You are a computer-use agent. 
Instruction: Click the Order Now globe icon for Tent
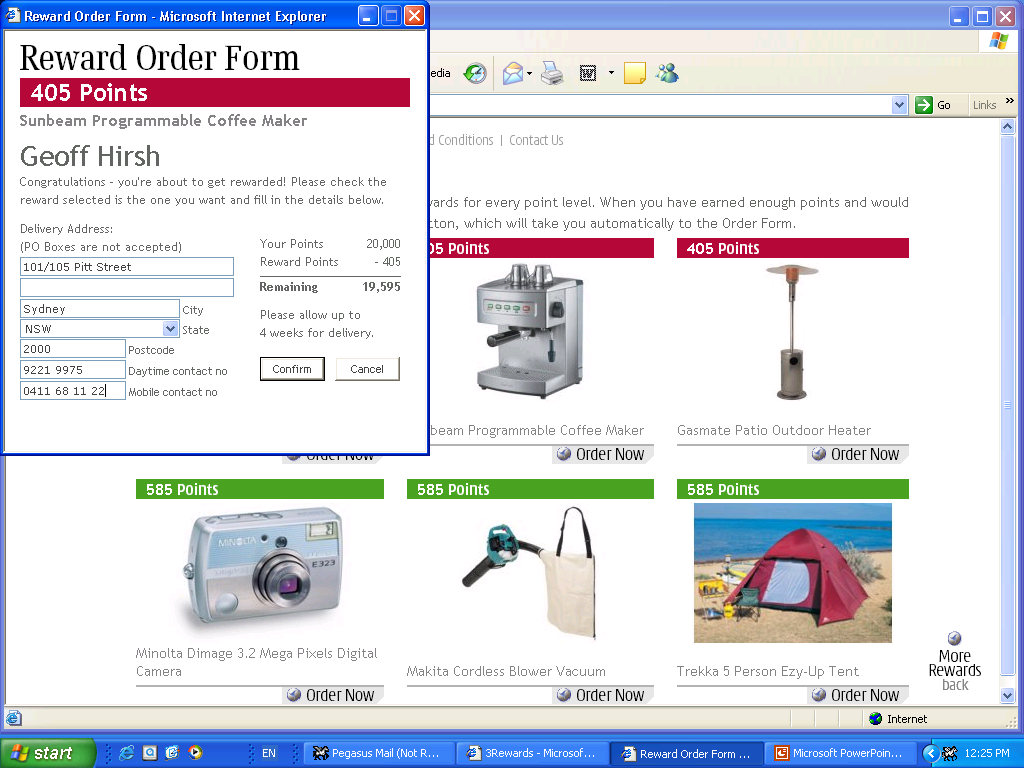tap(818, 695)
